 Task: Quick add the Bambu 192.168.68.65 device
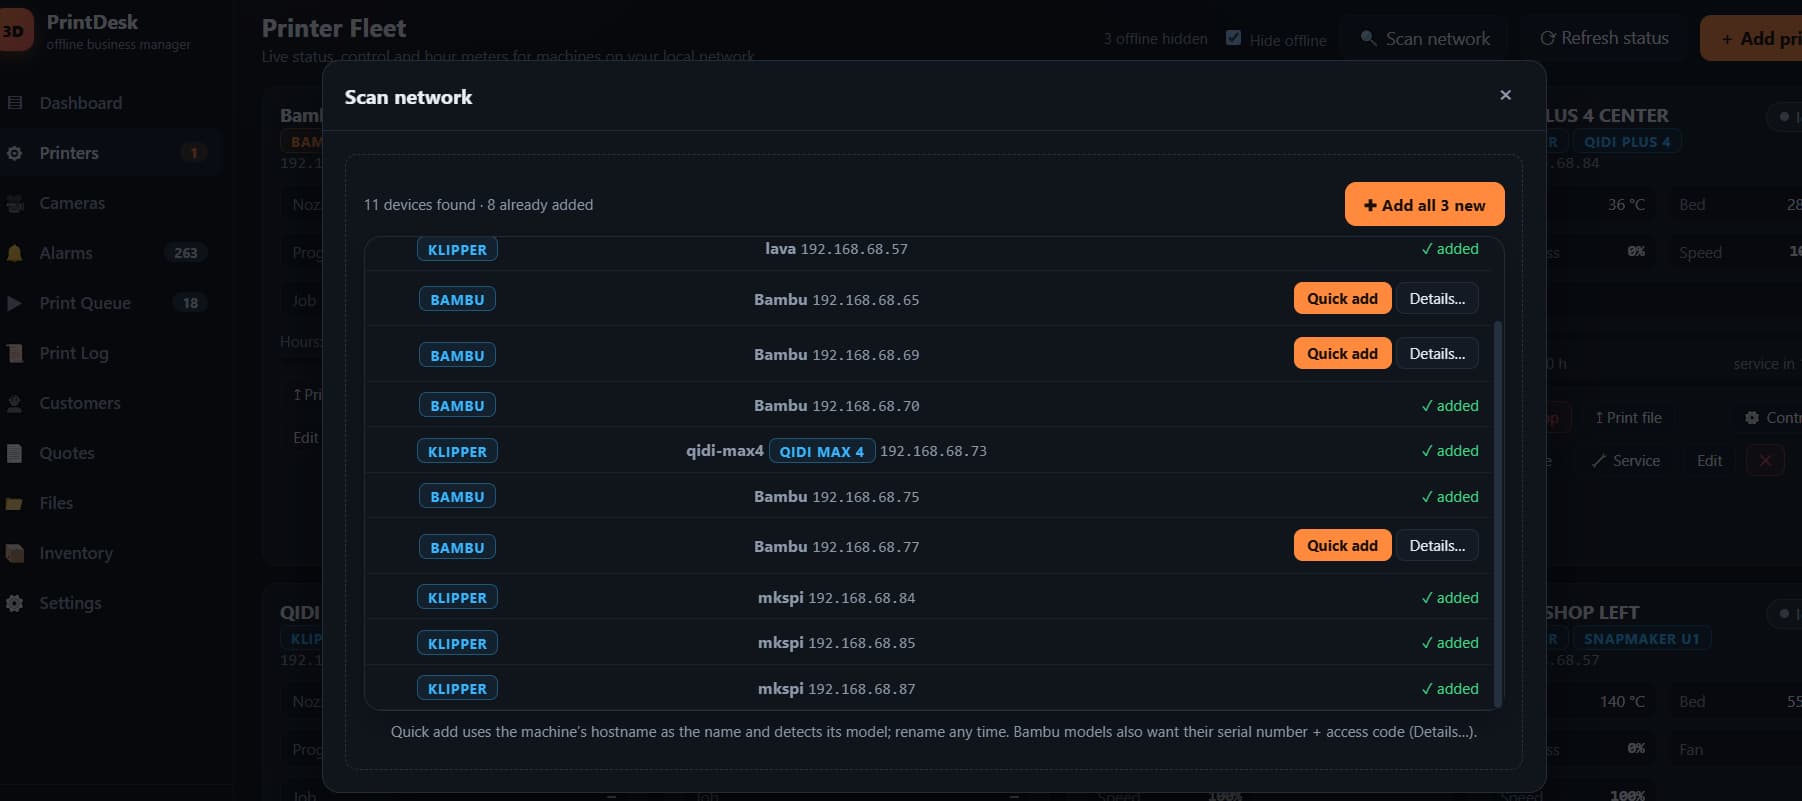[1342, 298]
